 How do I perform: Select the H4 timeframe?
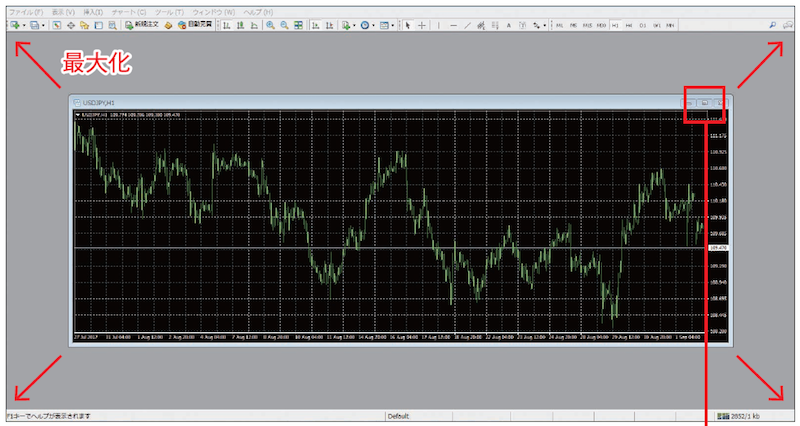click(629, 25)
